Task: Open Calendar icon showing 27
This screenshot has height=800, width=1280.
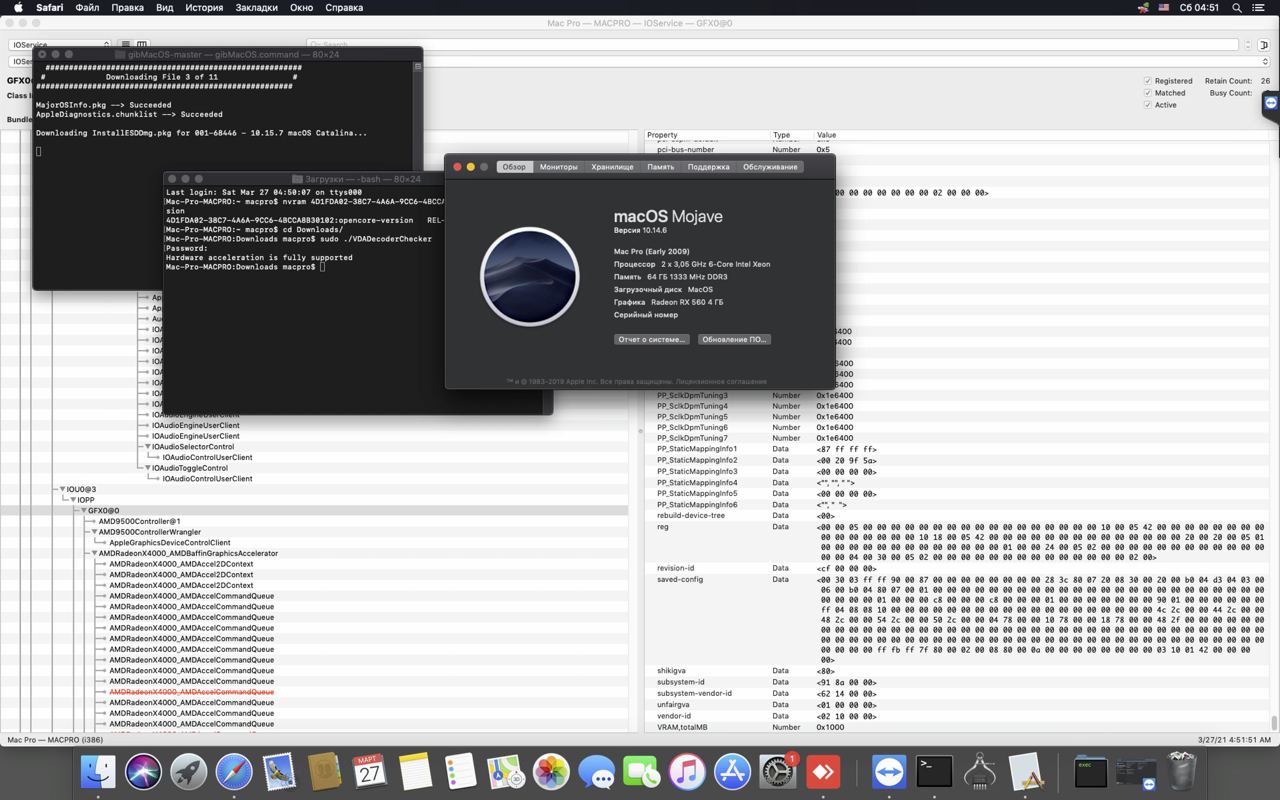Action: coord(370,772)
